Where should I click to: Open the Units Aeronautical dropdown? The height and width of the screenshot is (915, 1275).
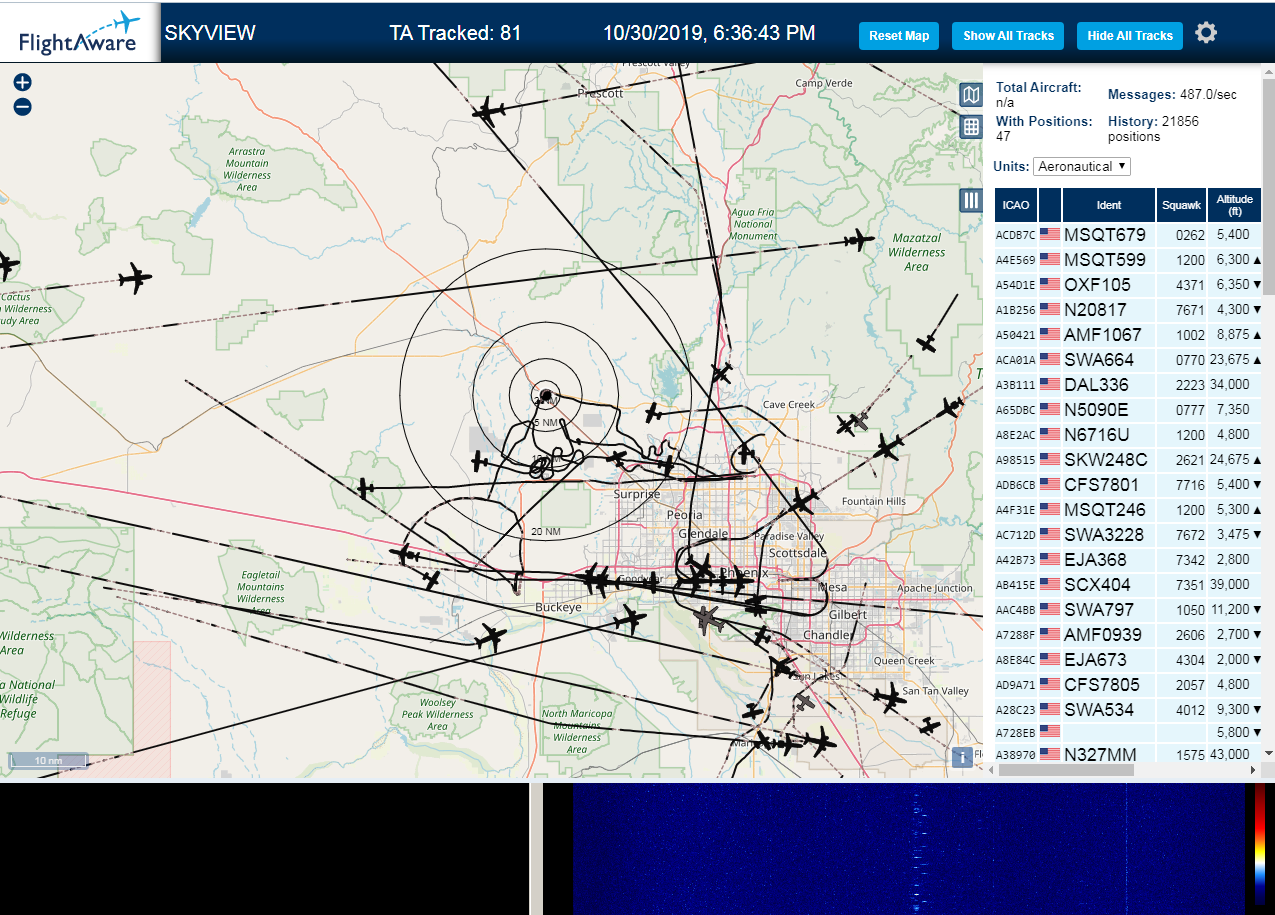1082,166
